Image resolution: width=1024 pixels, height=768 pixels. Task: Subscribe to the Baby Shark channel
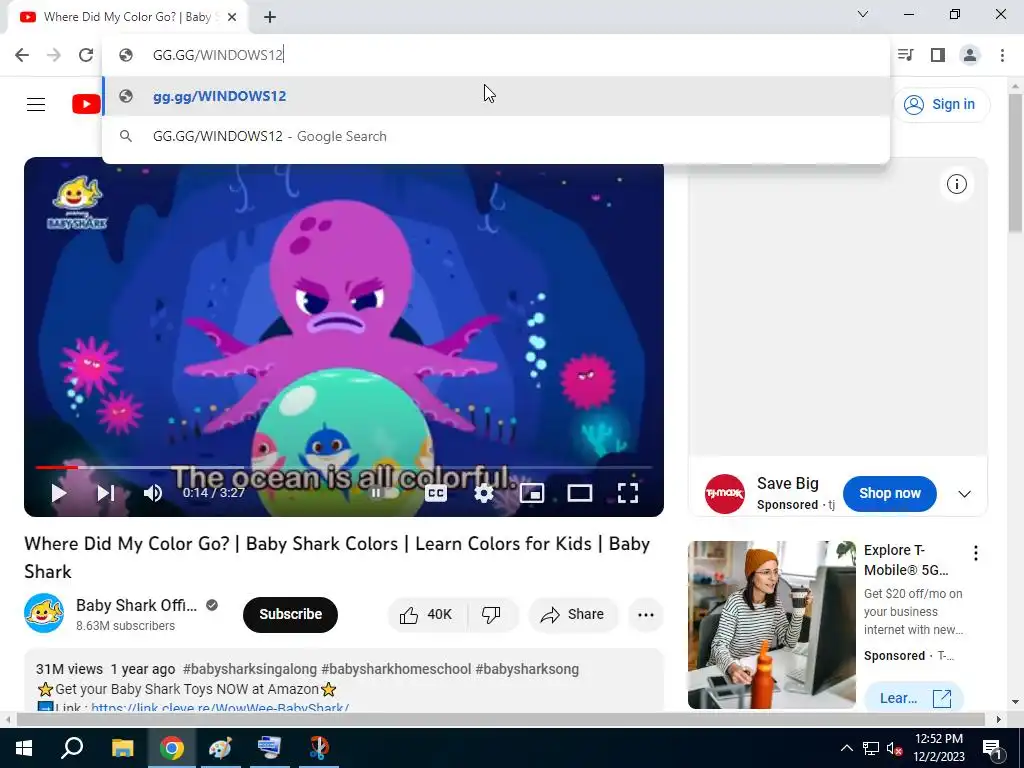click(x=291, y=615)
